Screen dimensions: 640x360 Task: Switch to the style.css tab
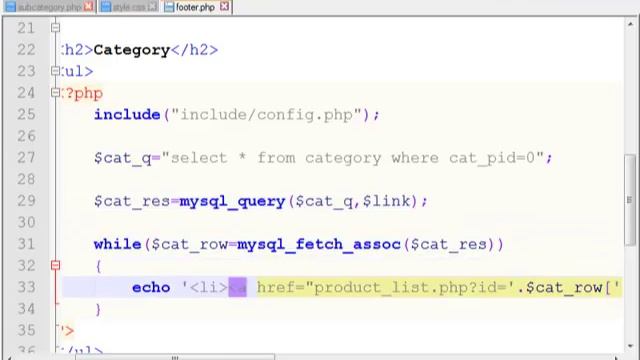[x=129, y=7]
